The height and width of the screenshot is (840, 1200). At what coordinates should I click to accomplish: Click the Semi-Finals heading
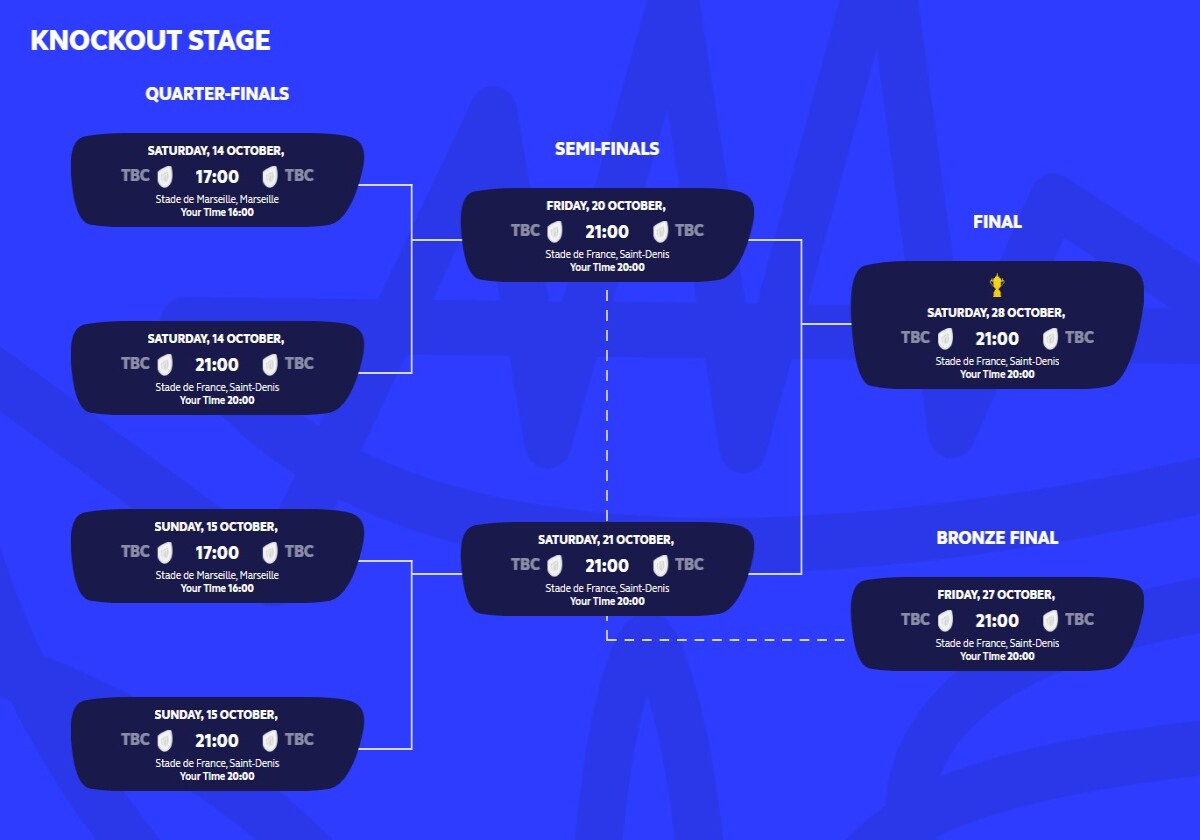pos(607,149)
